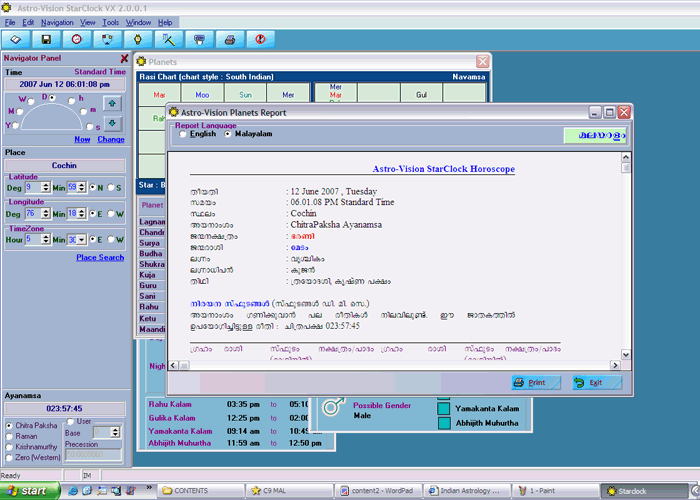Click the ayanamsa value 023:57:45 field

click(65, 408)
